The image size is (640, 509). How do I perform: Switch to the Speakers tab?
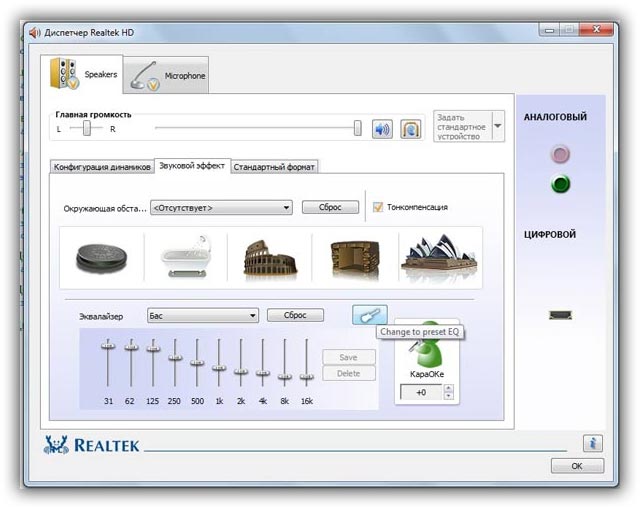pyautogui.click(x=82, y=74)
